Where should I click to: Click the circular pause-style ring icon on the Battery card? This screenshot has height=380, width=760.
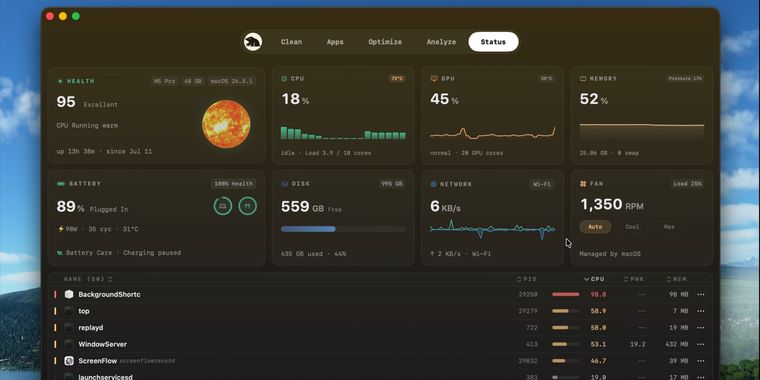click(x=248, y=206)
